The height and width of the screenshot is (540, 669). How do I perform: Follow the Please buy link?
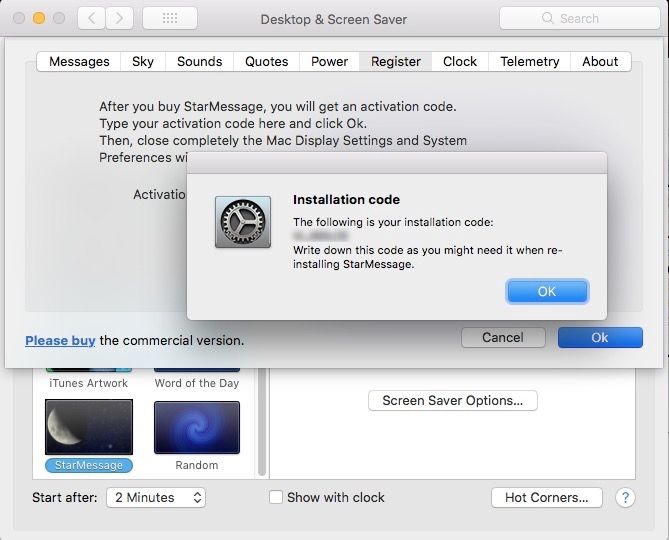coord(60,340)
